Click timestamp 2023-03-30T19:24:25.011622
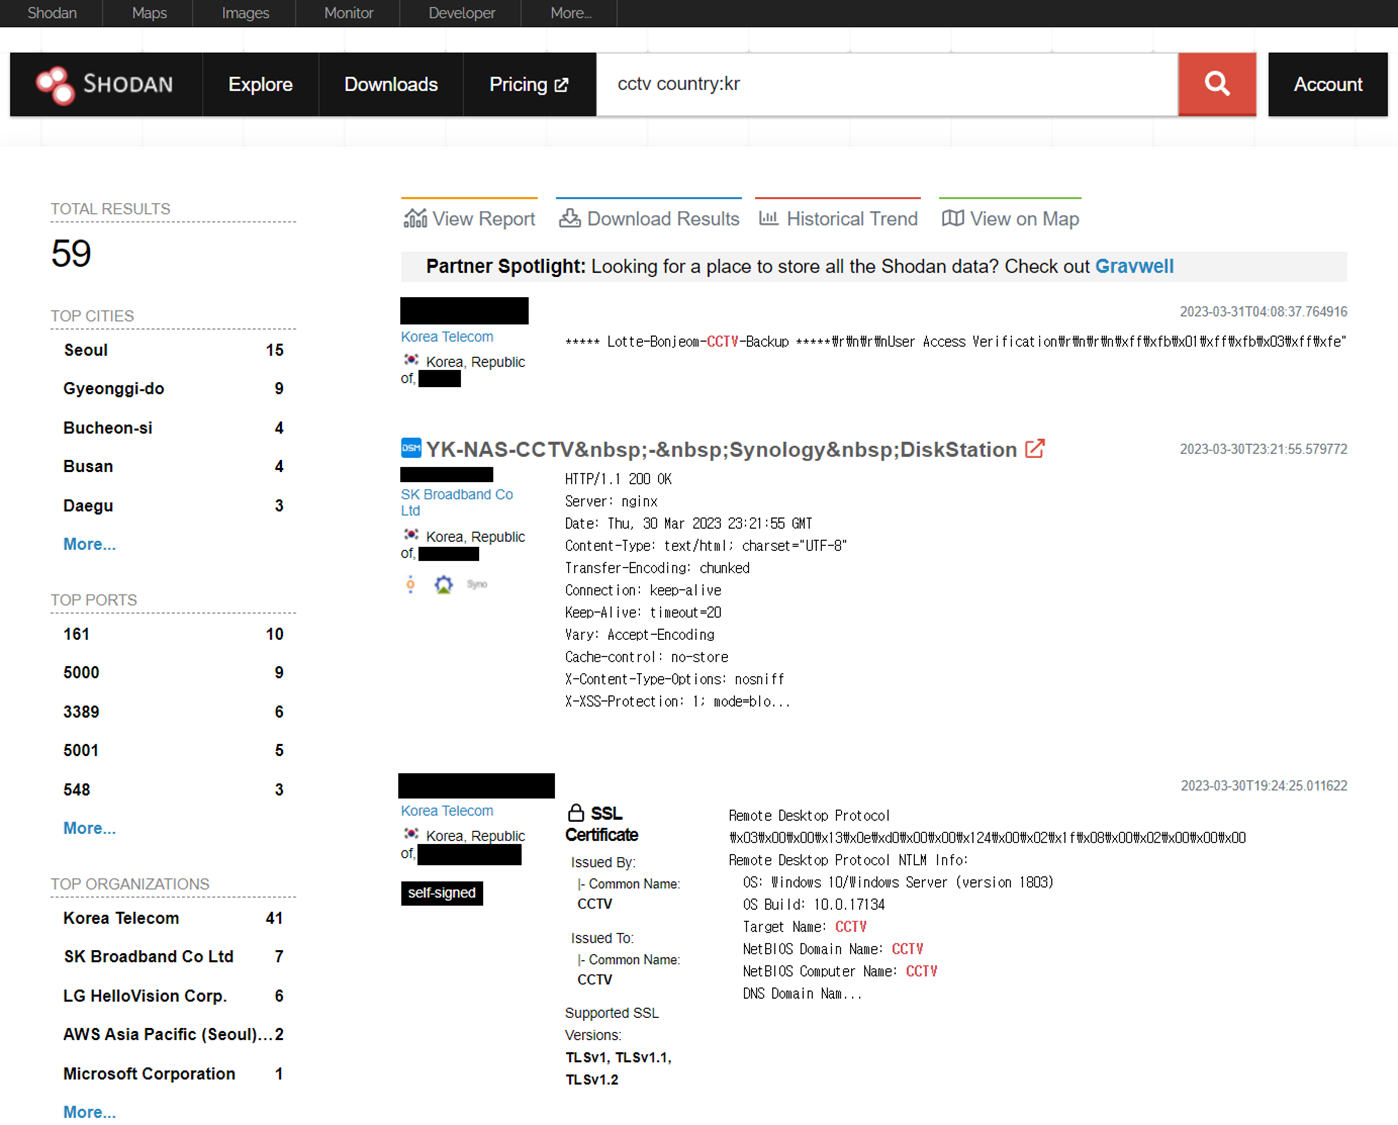 point(1264,786)
